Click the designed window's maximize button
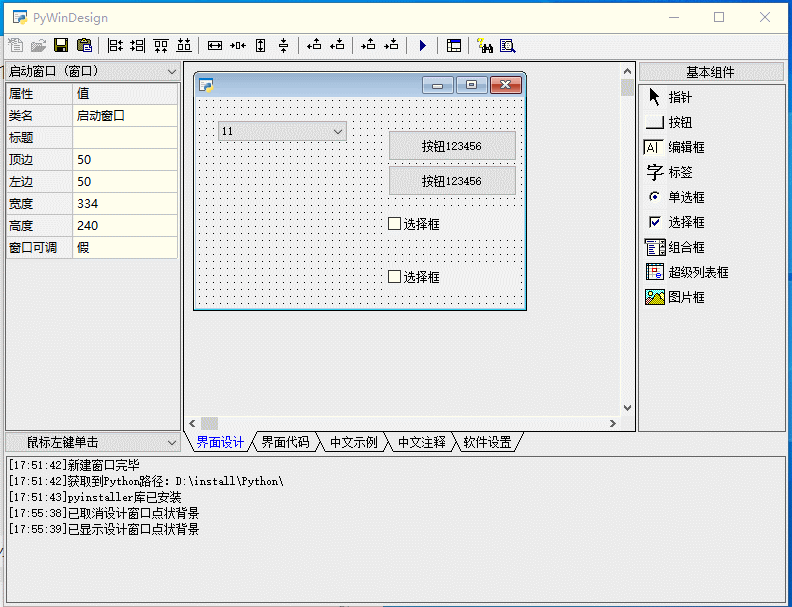Viewport: 792px width, 607px height. tap(471, 85)
